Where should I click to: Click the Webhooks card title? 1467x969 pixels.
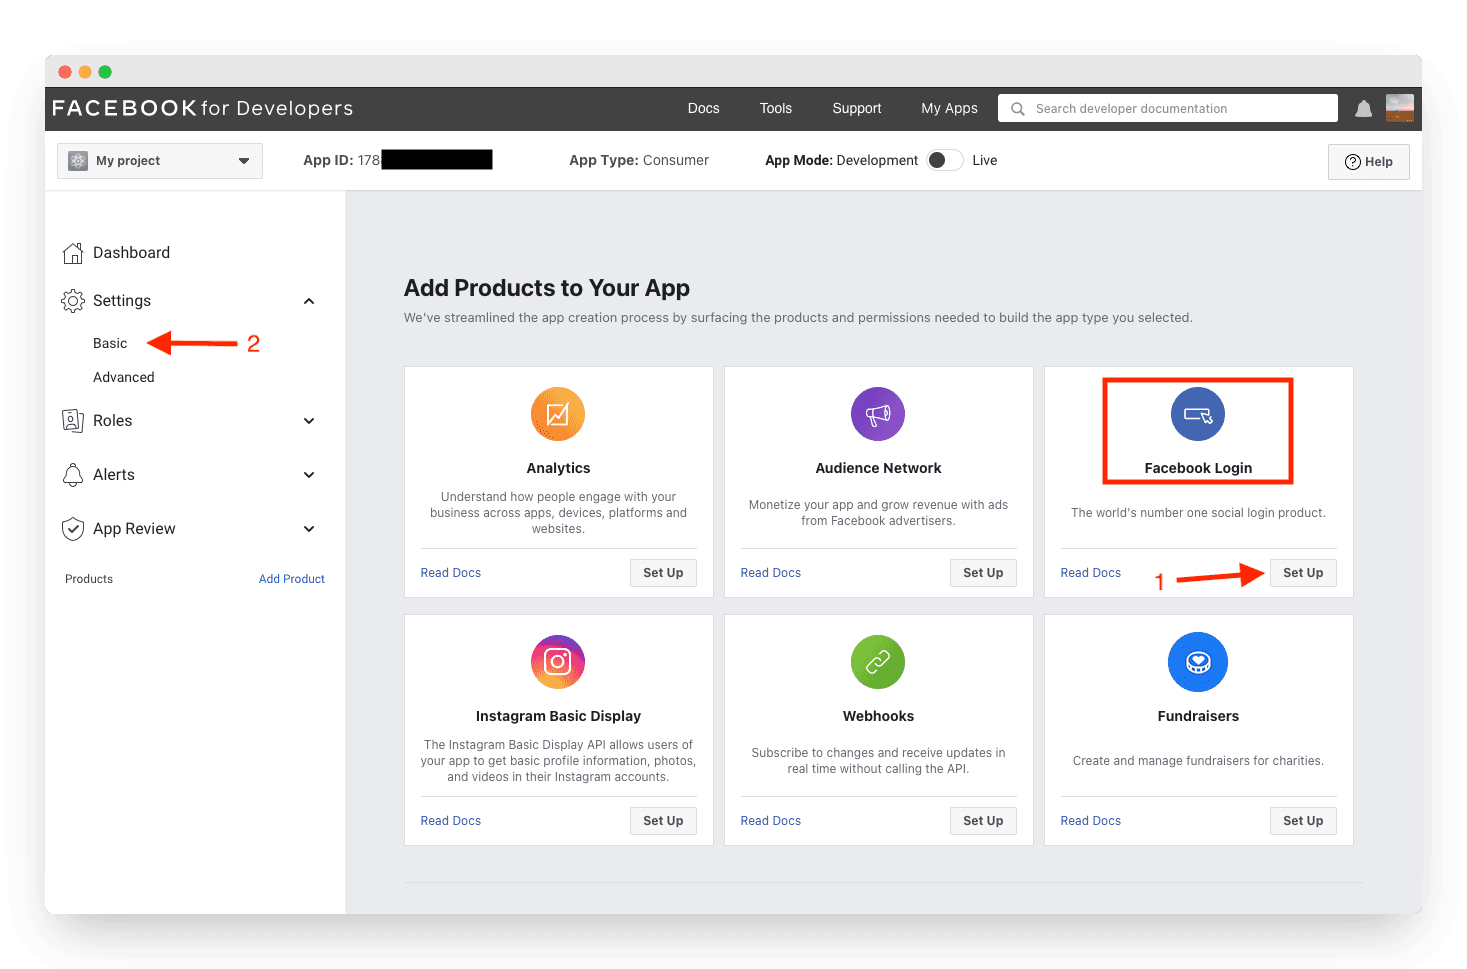[x=878, y=716]
